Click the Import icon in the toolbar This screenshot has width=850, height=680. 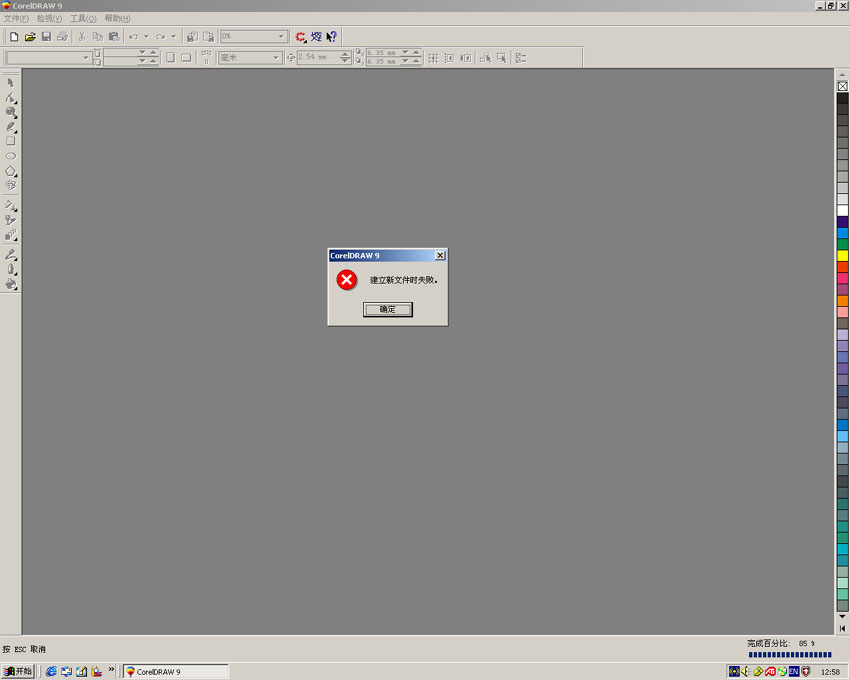click(192, 37)
